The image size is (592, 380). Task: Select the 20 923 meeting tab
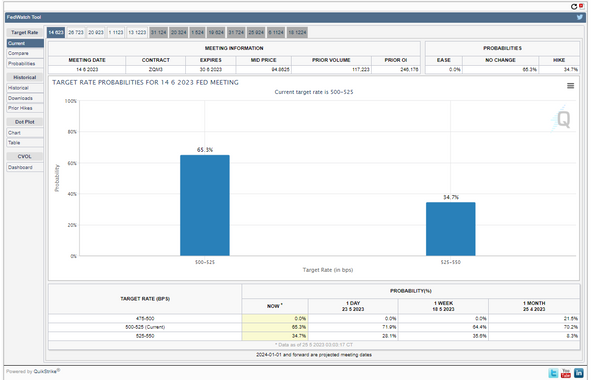pos(96,32)
